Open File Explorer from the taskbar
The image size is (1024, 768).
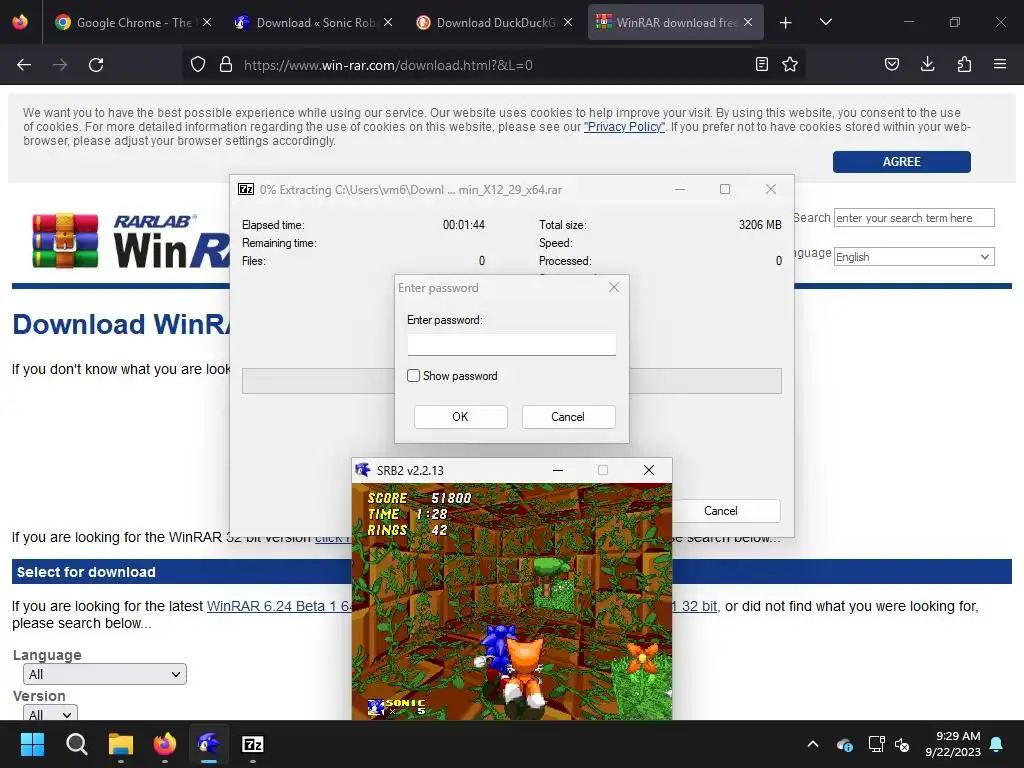click(121, 744)
